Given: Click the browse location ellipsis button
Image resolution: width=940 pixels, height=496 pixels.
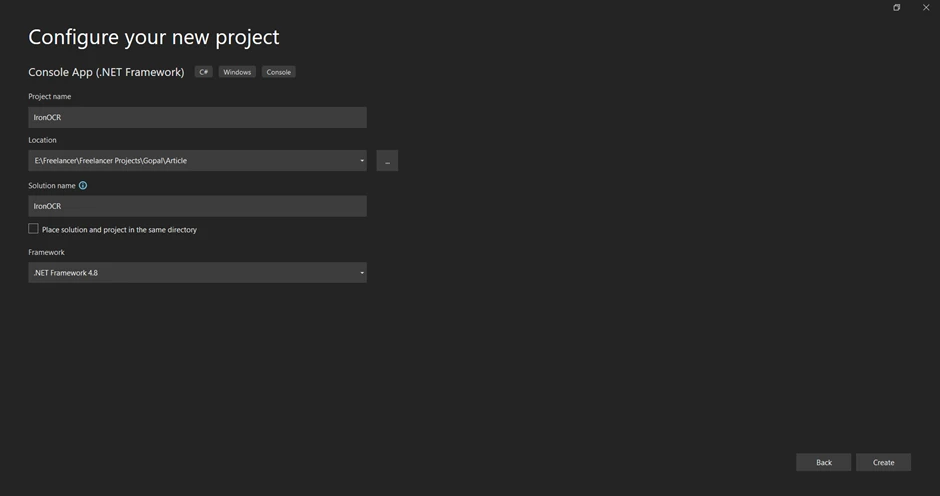Looking at the screenshot, I should pyautogui.click(x=387, y=161).
